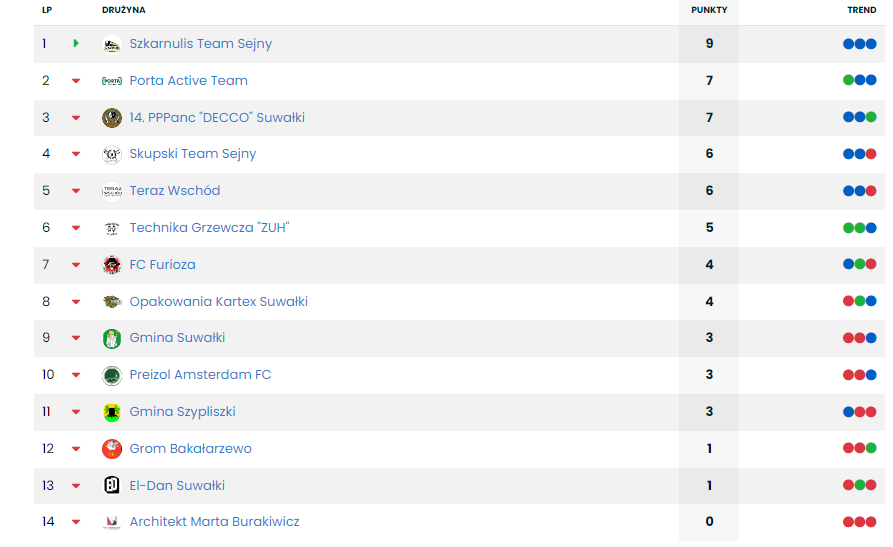Open Architekt Marta Burakiwicz team page

click(214, 522)
